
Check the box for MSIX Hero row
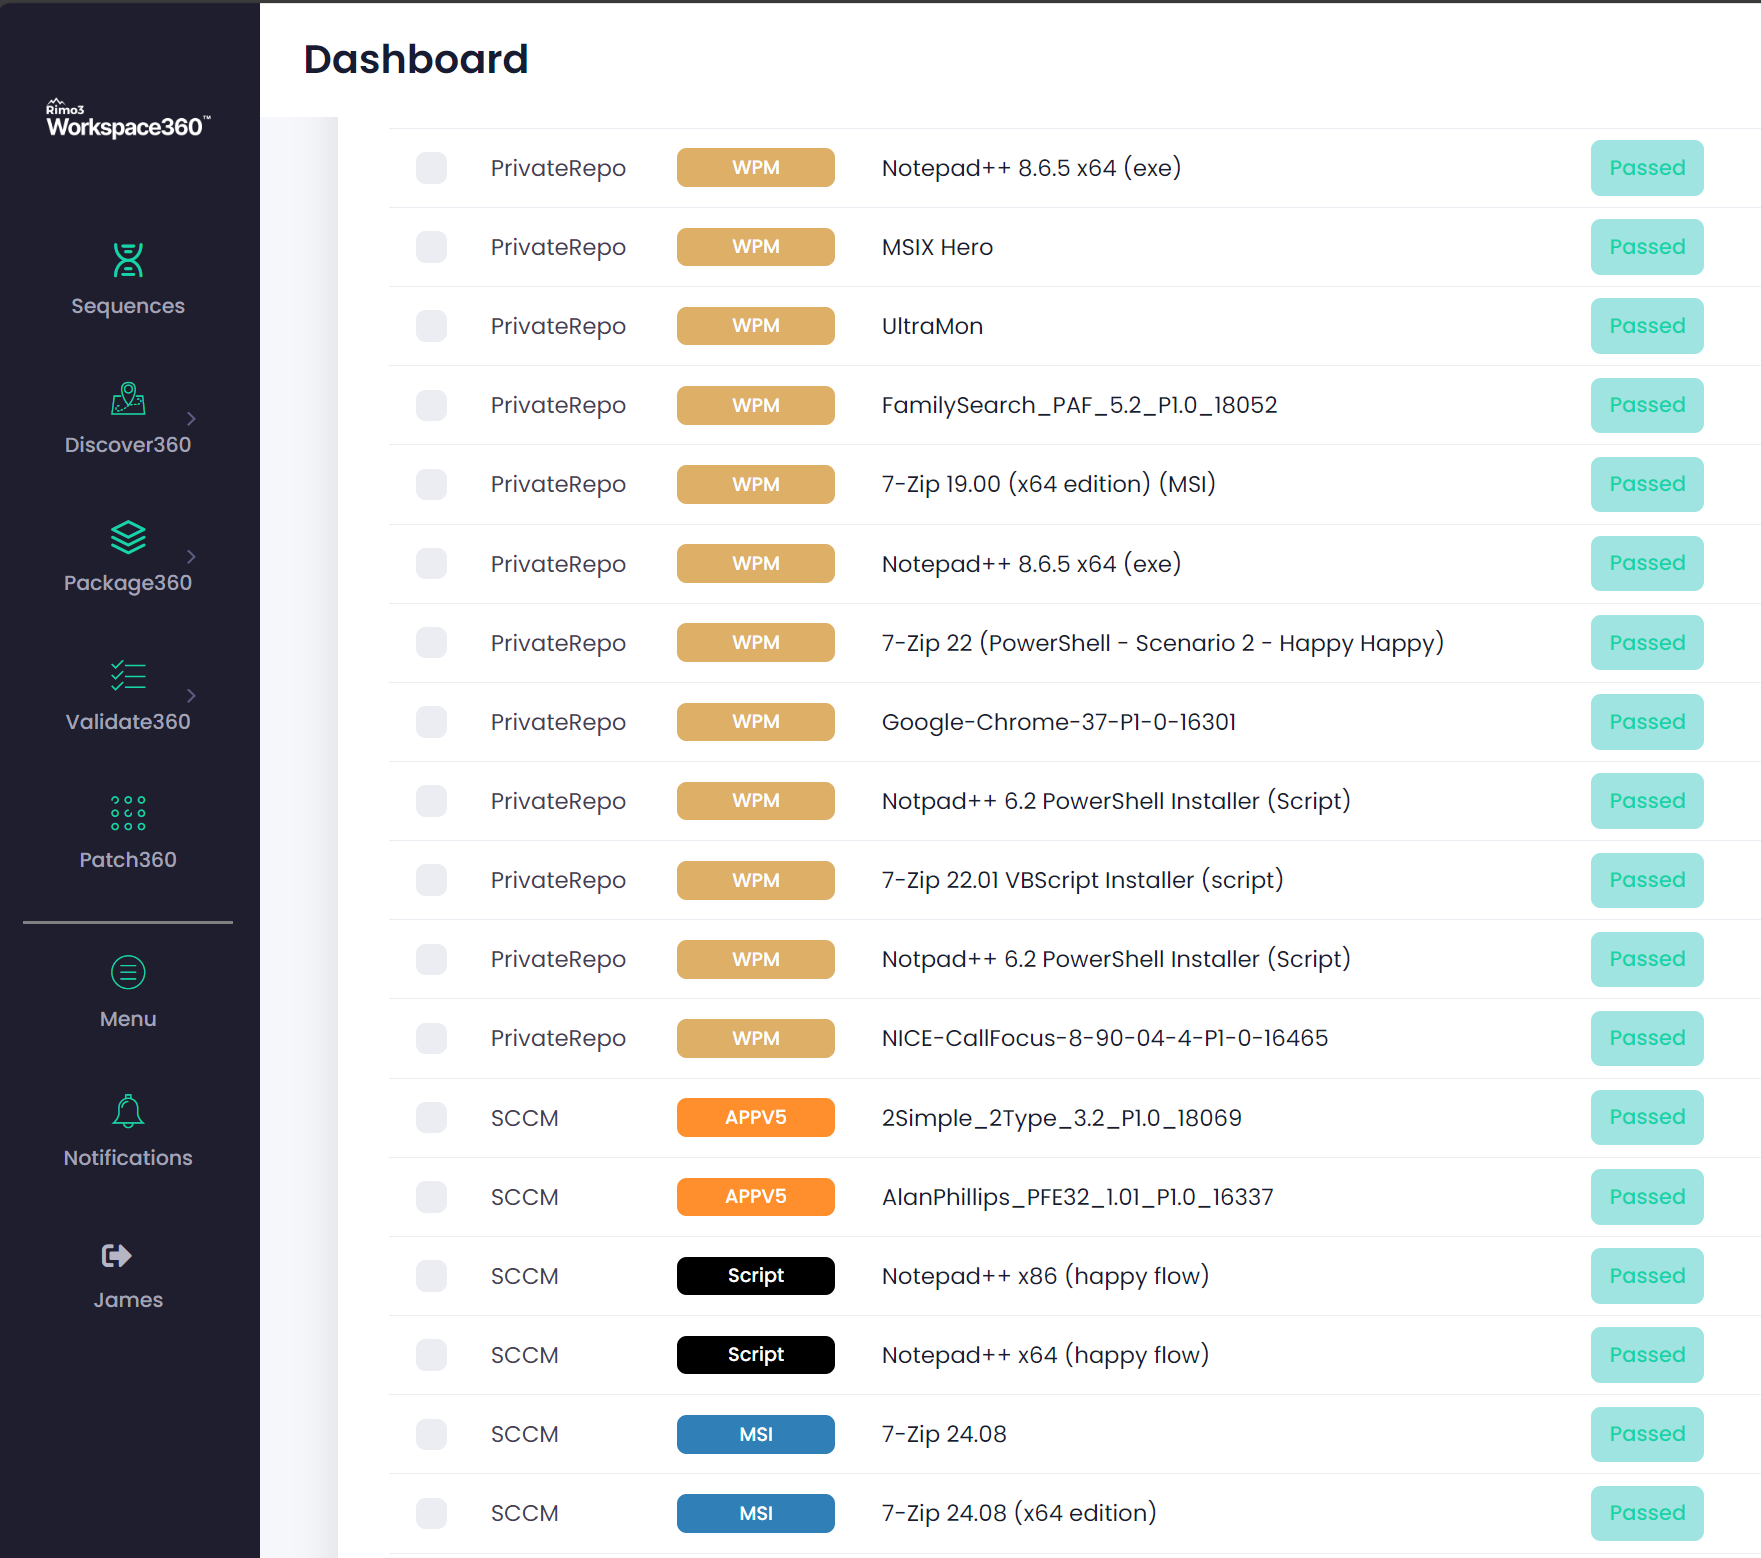tap(431, 247)
